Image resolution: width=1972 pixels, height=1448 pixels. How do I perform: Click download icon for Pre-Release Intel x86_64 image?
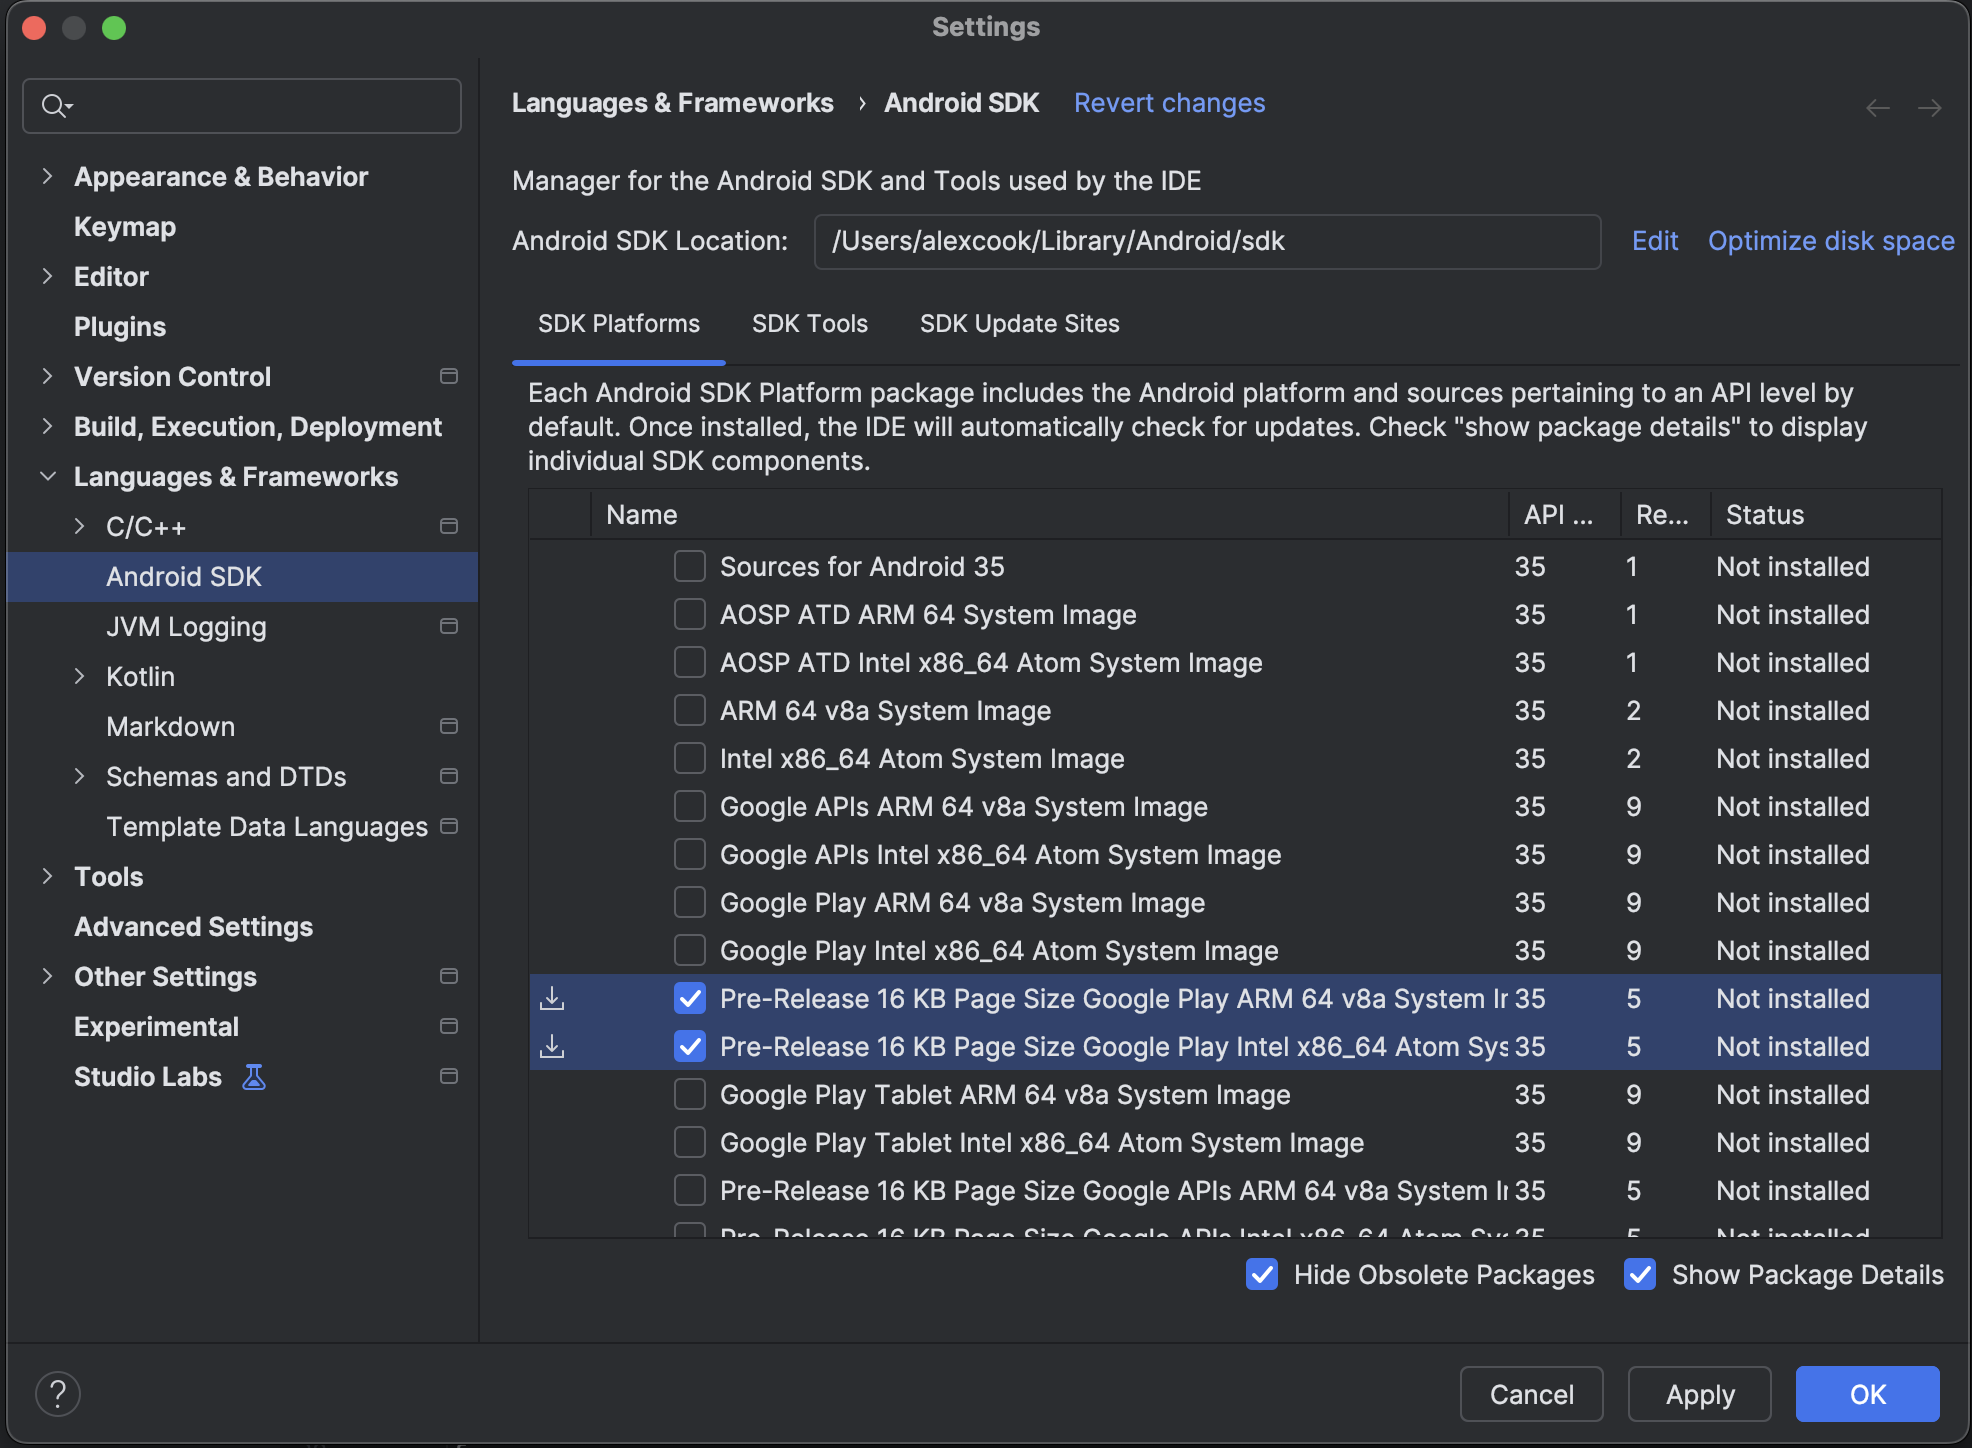554,1046
